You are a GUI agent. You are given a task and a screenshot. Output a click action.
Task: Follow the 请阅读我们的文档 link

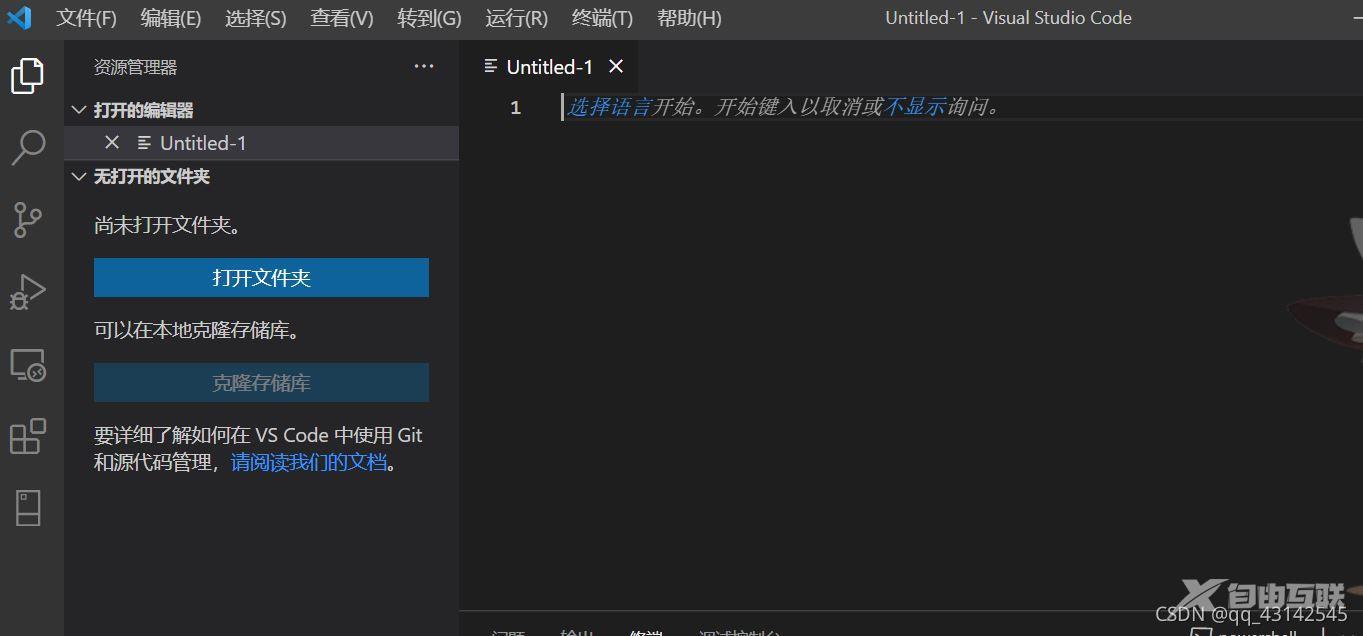(309, 462)
